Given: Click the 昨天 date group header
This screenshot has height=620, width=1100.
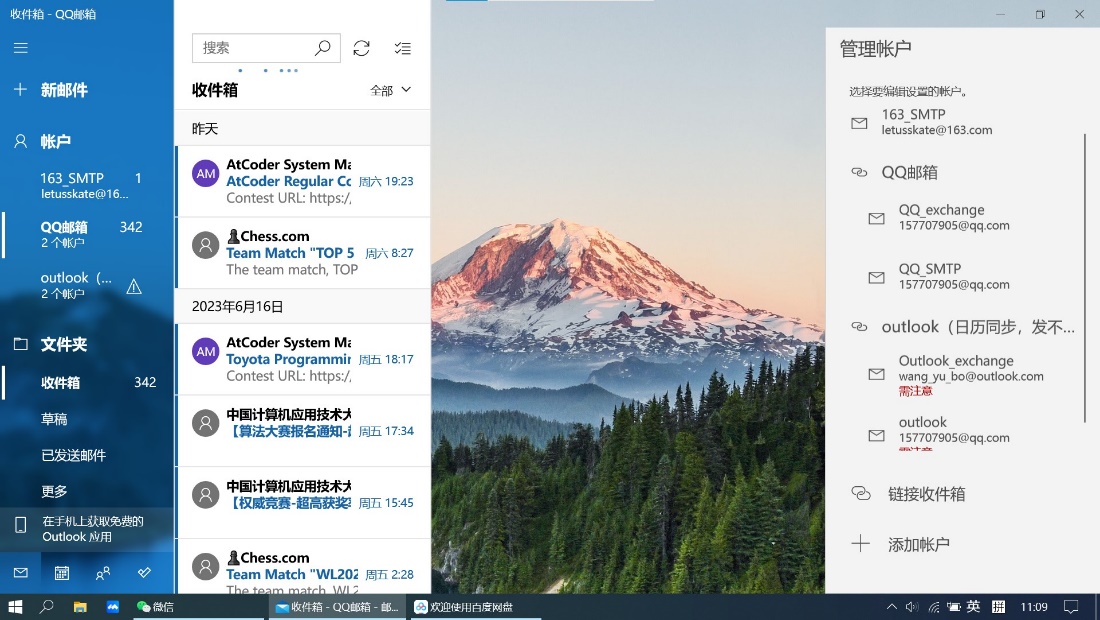Looking at the screenshot, I should (302, 128).
